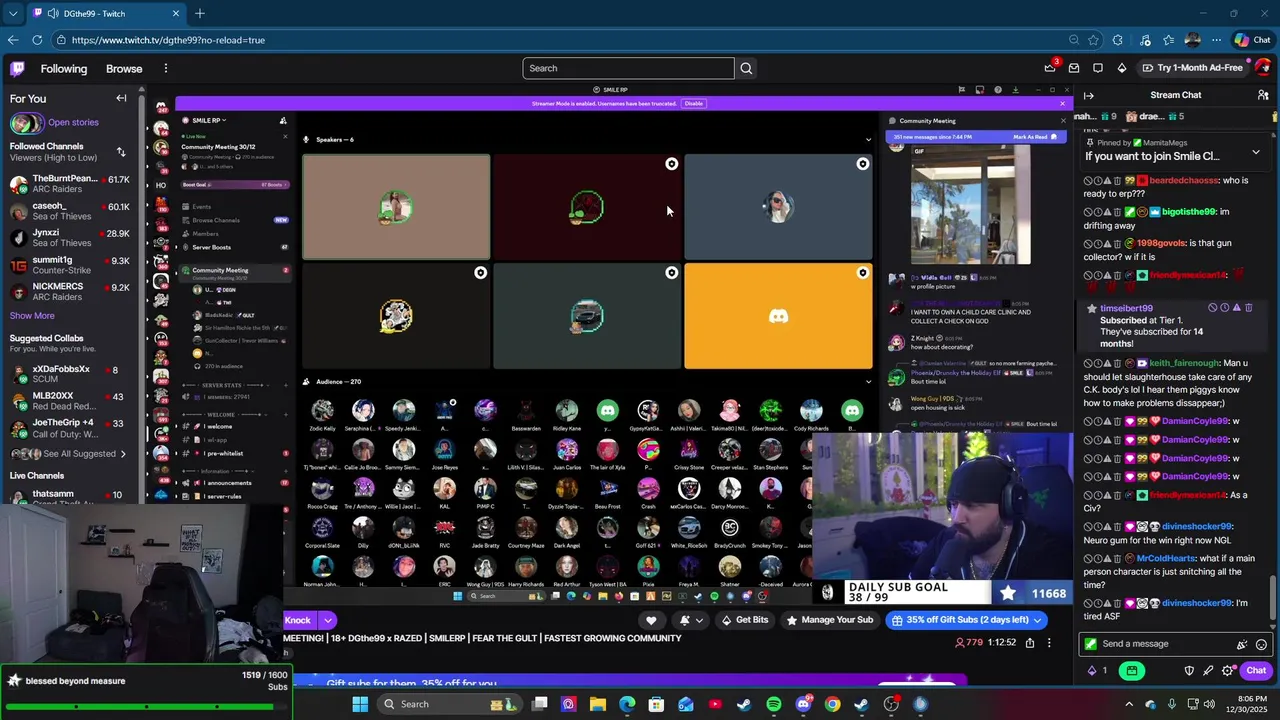Disable Streamer Mode in Discord banner
The image size is (1280, 720).
pyautogui.click(x=693, y=103)
